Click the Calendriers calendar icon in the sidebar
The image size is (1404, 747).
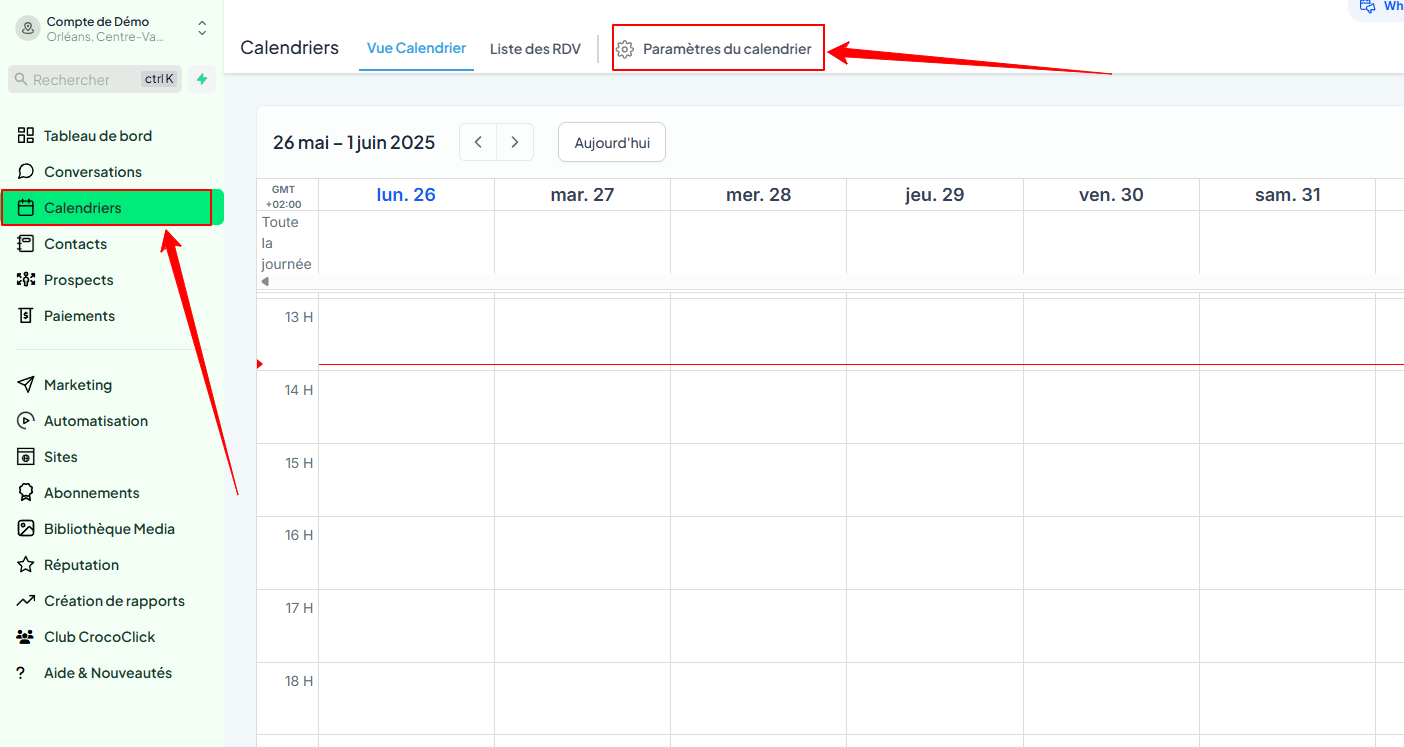click(26, 208)
